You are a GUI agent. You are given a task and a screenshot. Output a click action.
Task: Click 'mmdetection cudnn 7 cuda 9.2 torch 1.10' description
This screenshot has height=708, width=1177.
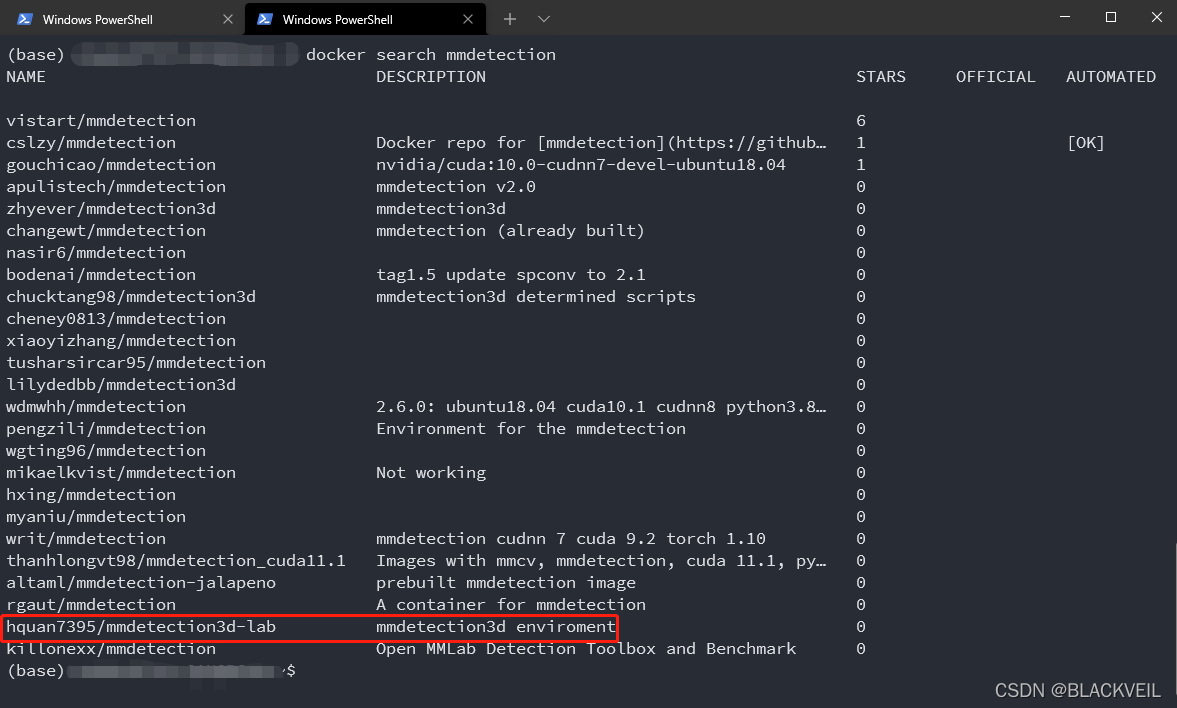(x=570, y=538)
